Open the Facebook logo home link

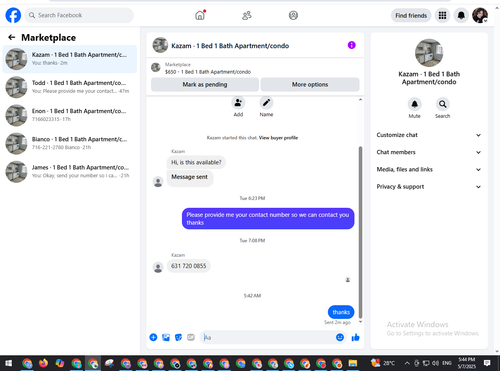pos(13,15)
